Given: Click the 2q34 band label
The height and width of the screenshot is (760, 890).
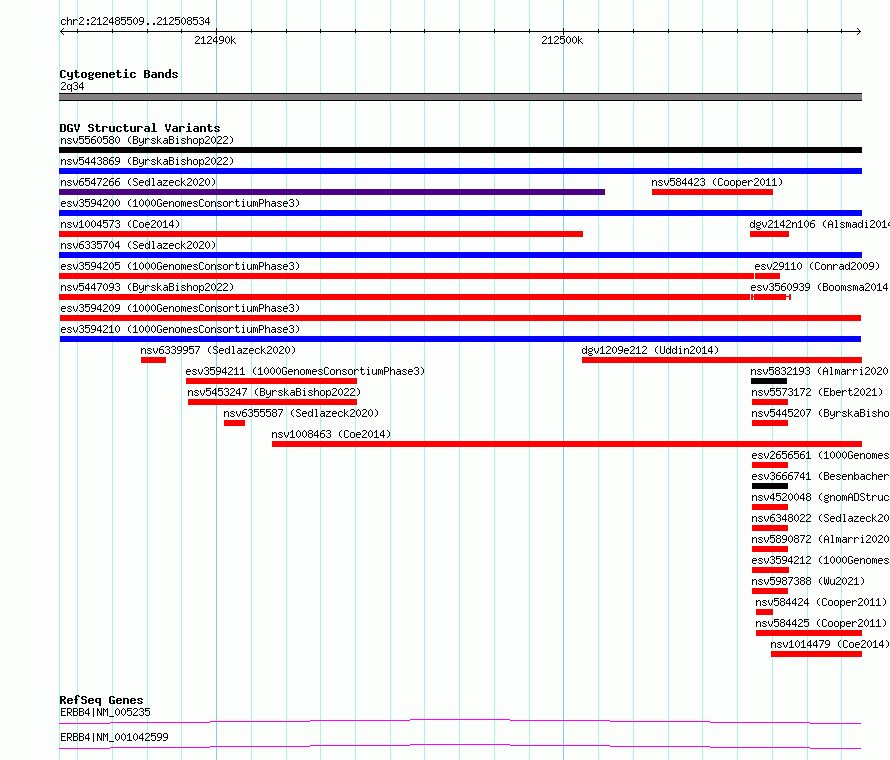Looking at the screenshot, I should [x=72, y=86].
